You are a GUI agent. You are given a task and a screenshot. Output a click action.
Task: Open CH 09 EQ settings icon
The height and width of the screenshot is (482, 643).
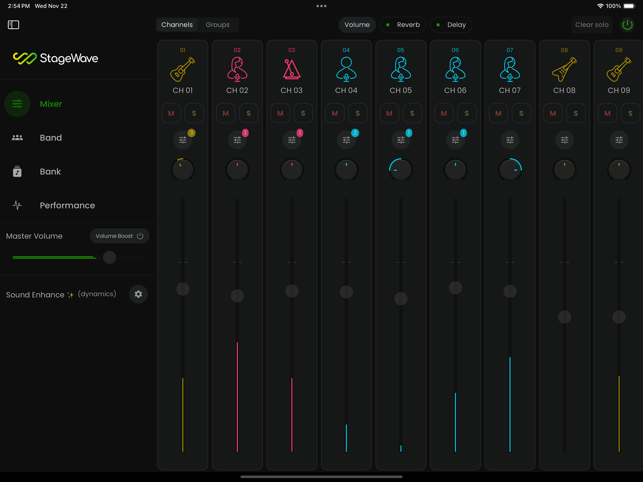619,140
